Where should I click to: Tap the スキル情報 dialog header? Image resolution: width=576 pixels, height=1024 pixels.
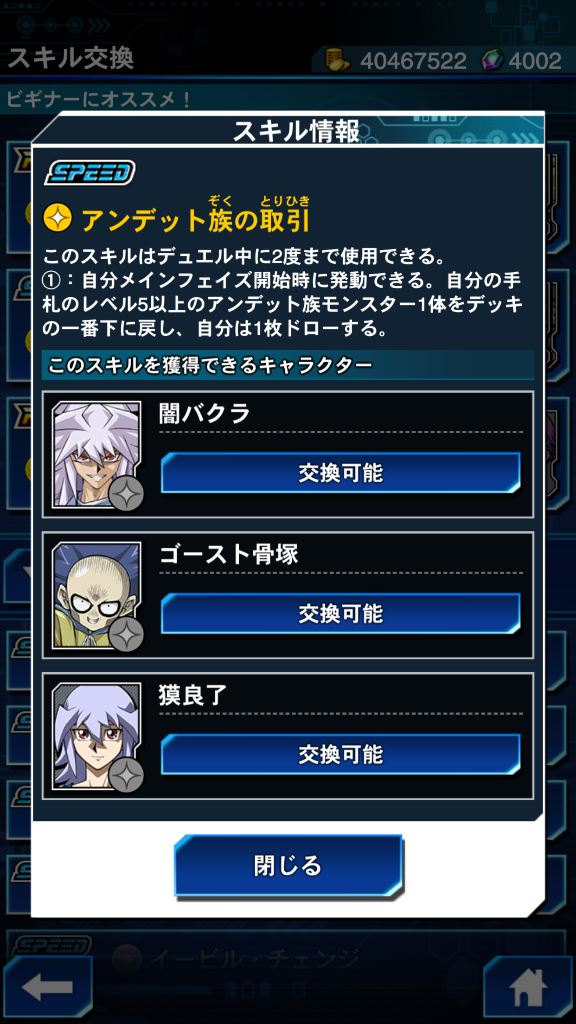pyautogui.click(x=296, y=131)
